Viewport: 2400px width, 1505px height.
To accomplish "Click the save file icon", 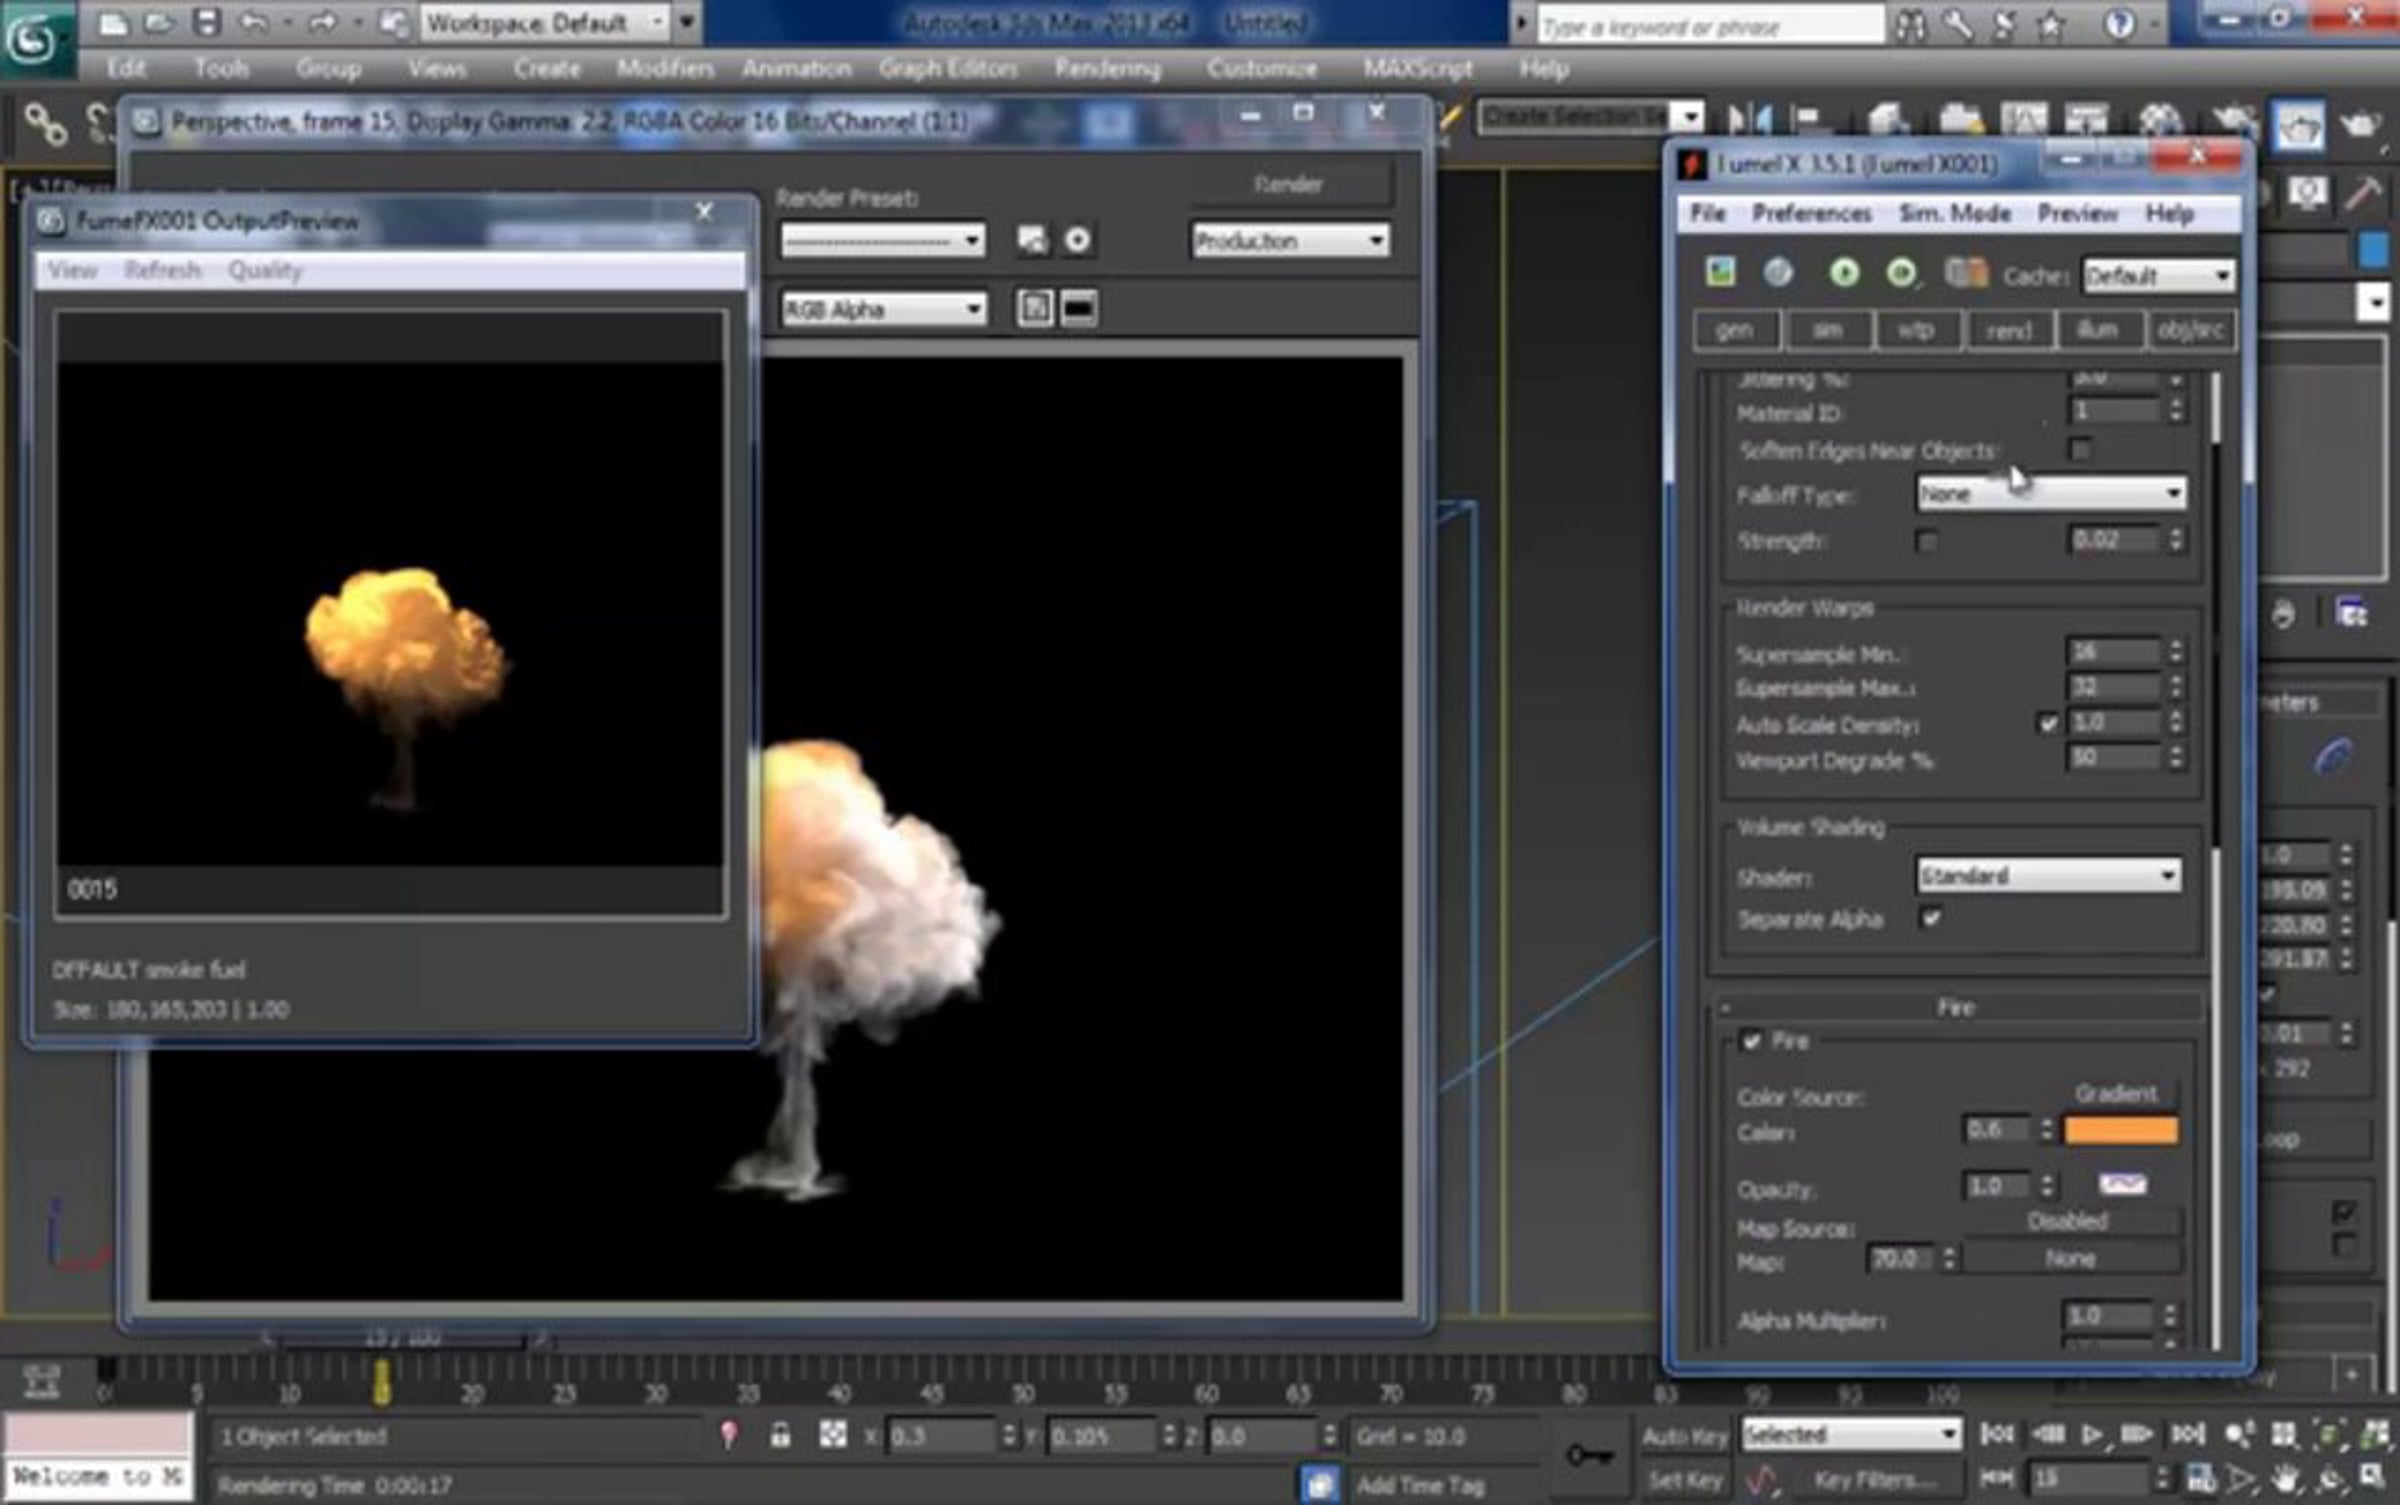I will pos(207,23).
